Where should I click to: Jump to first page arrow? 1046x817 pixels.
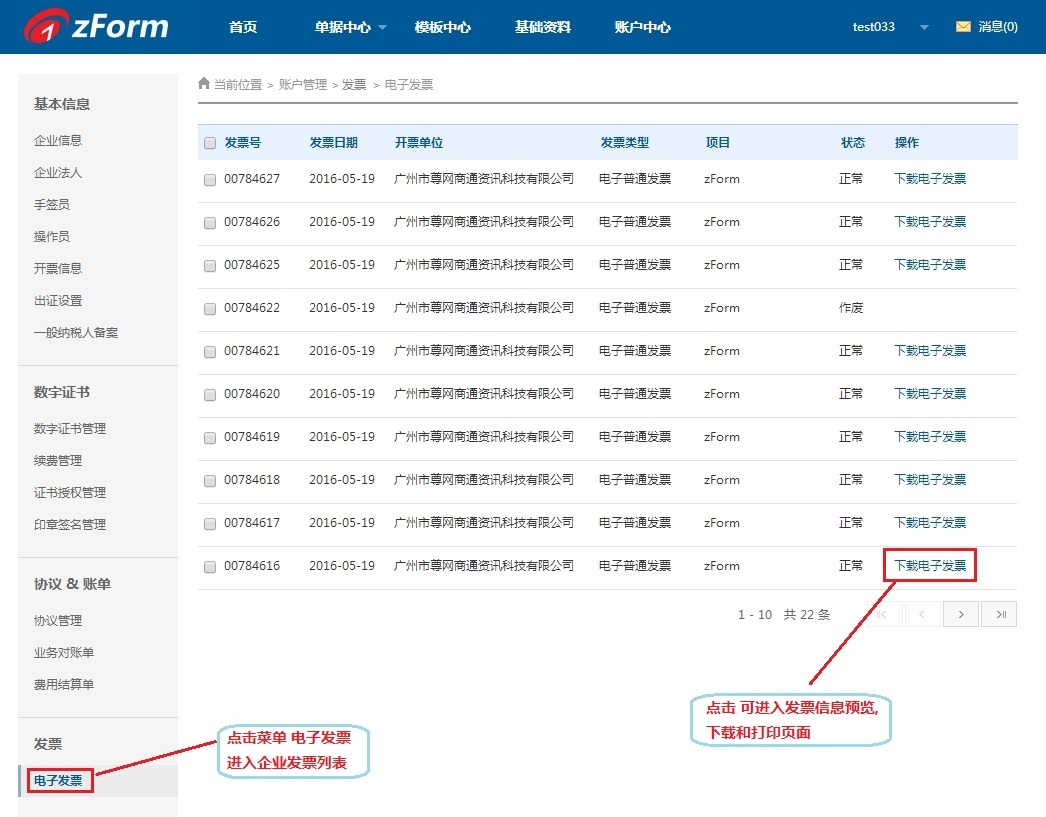883,614
